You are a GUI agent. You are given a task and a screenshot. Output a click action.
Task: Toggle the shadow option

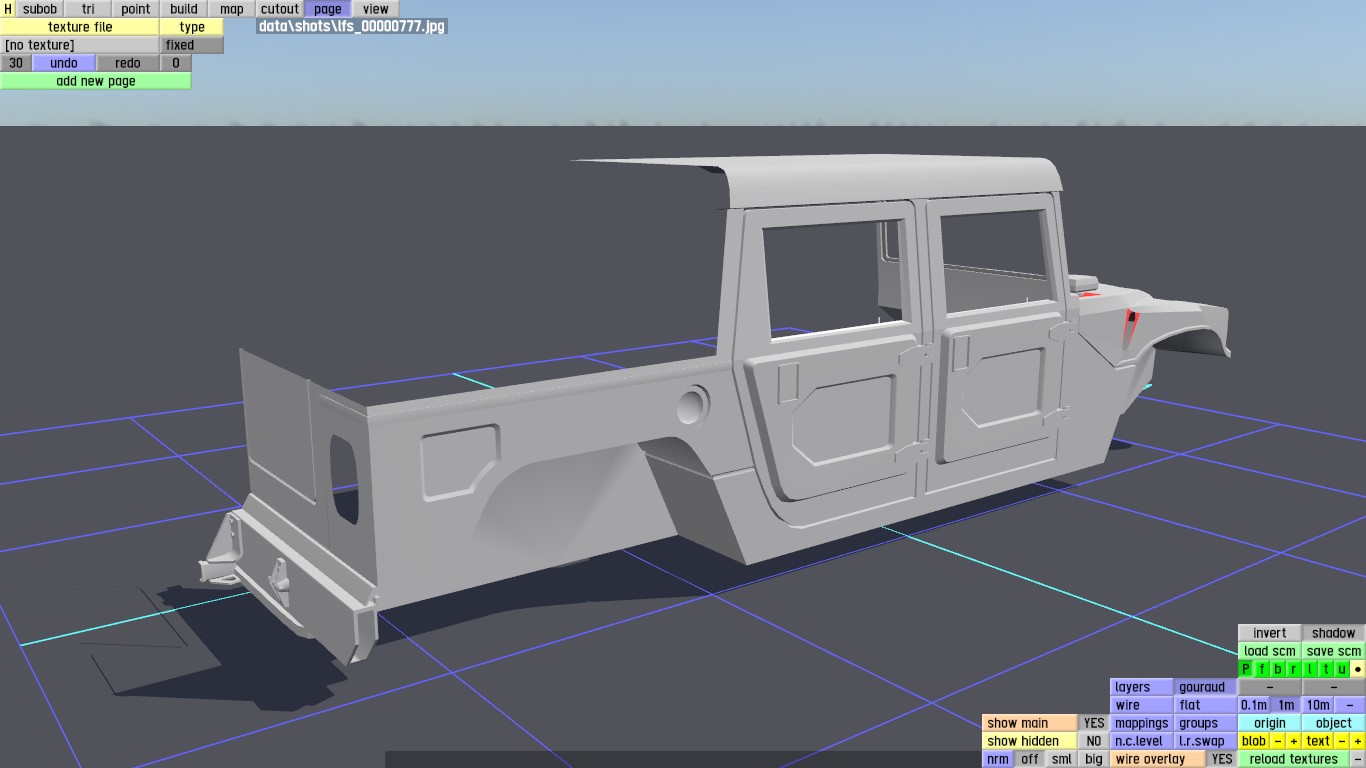pyautogui.click(x=1334, y=633)
